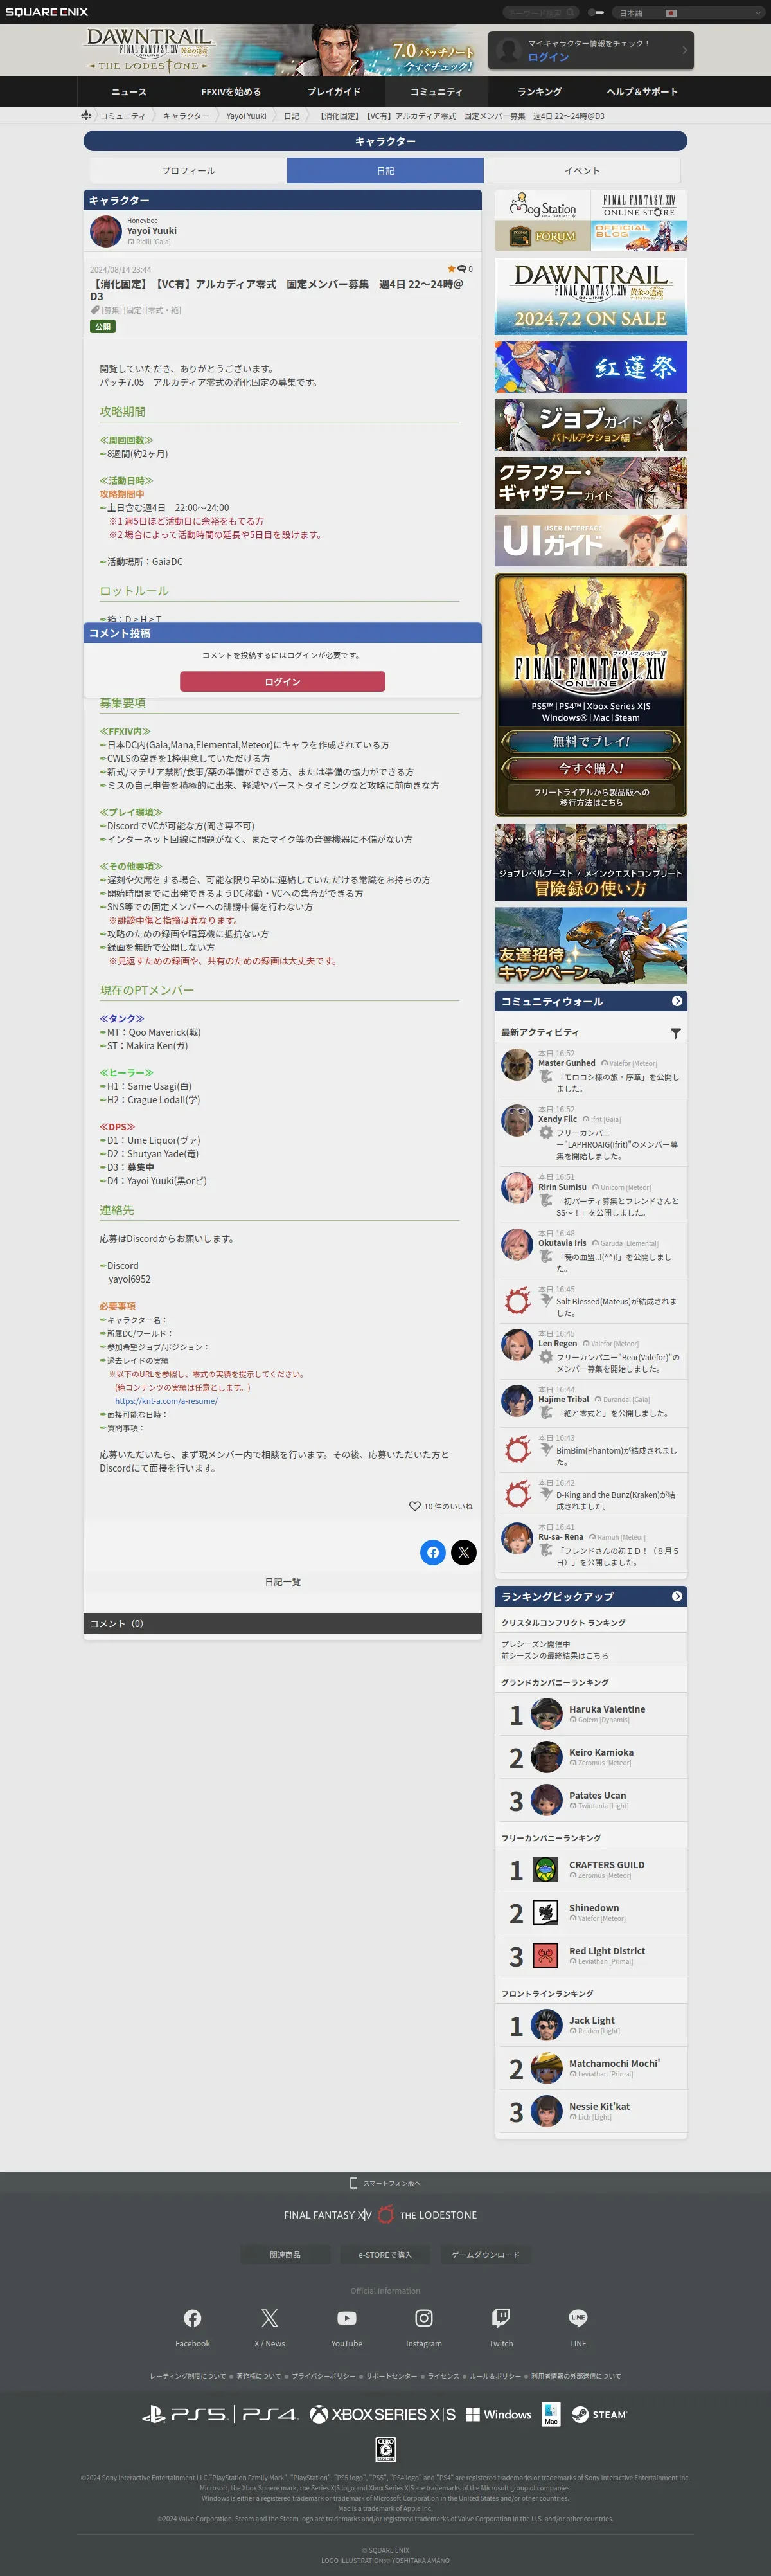Open ランキング navigation menu
The image size is (771, 2576).
(539, 91)
